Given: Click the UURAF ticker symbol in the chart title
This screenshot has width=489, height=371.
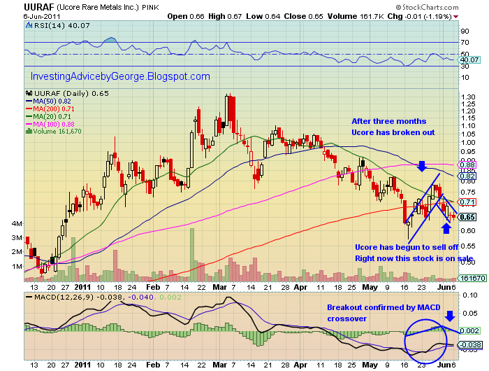Looking at the screenshot, I should click(39, 7).
